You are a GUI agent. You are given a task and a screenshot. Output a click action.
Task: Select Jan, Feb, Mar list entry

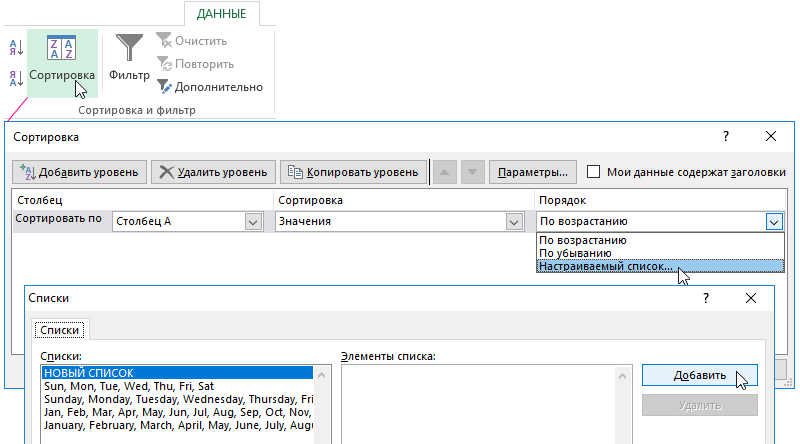(x=178, y=412)
